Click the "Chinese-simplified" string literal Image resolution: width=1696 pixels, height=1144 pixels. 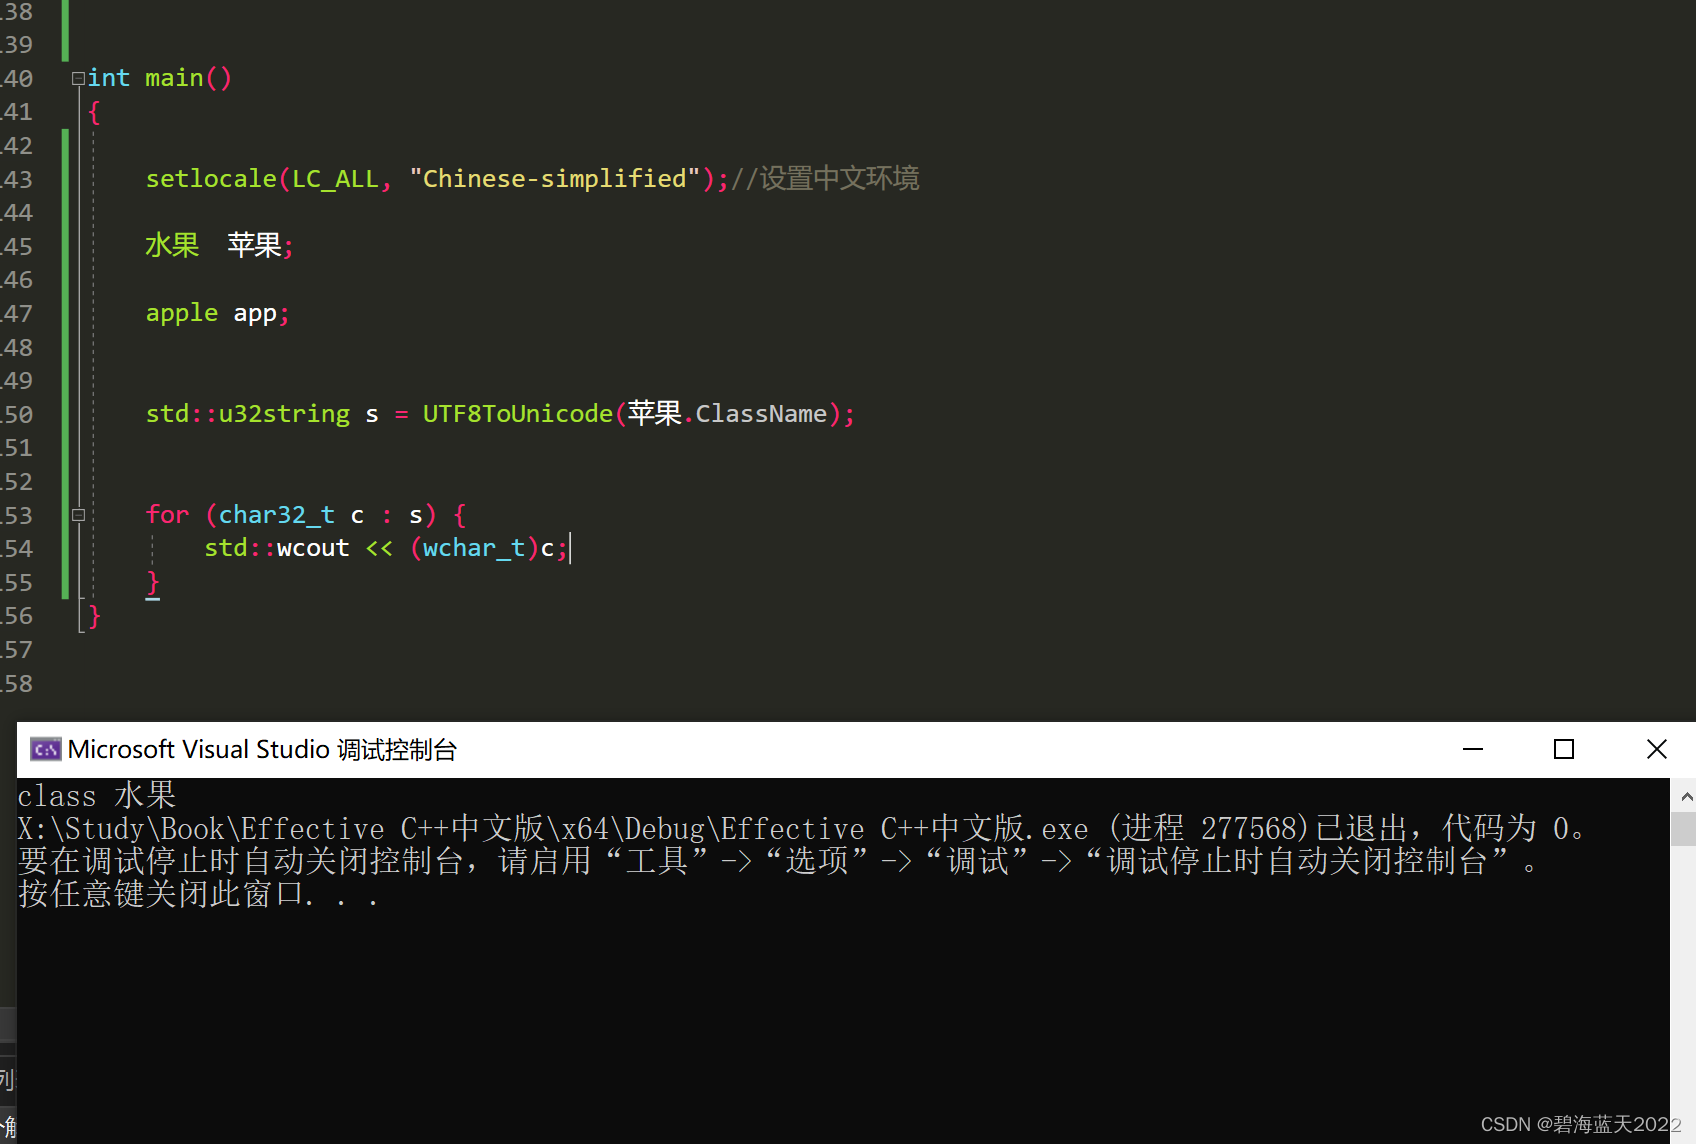coord(554,179)
